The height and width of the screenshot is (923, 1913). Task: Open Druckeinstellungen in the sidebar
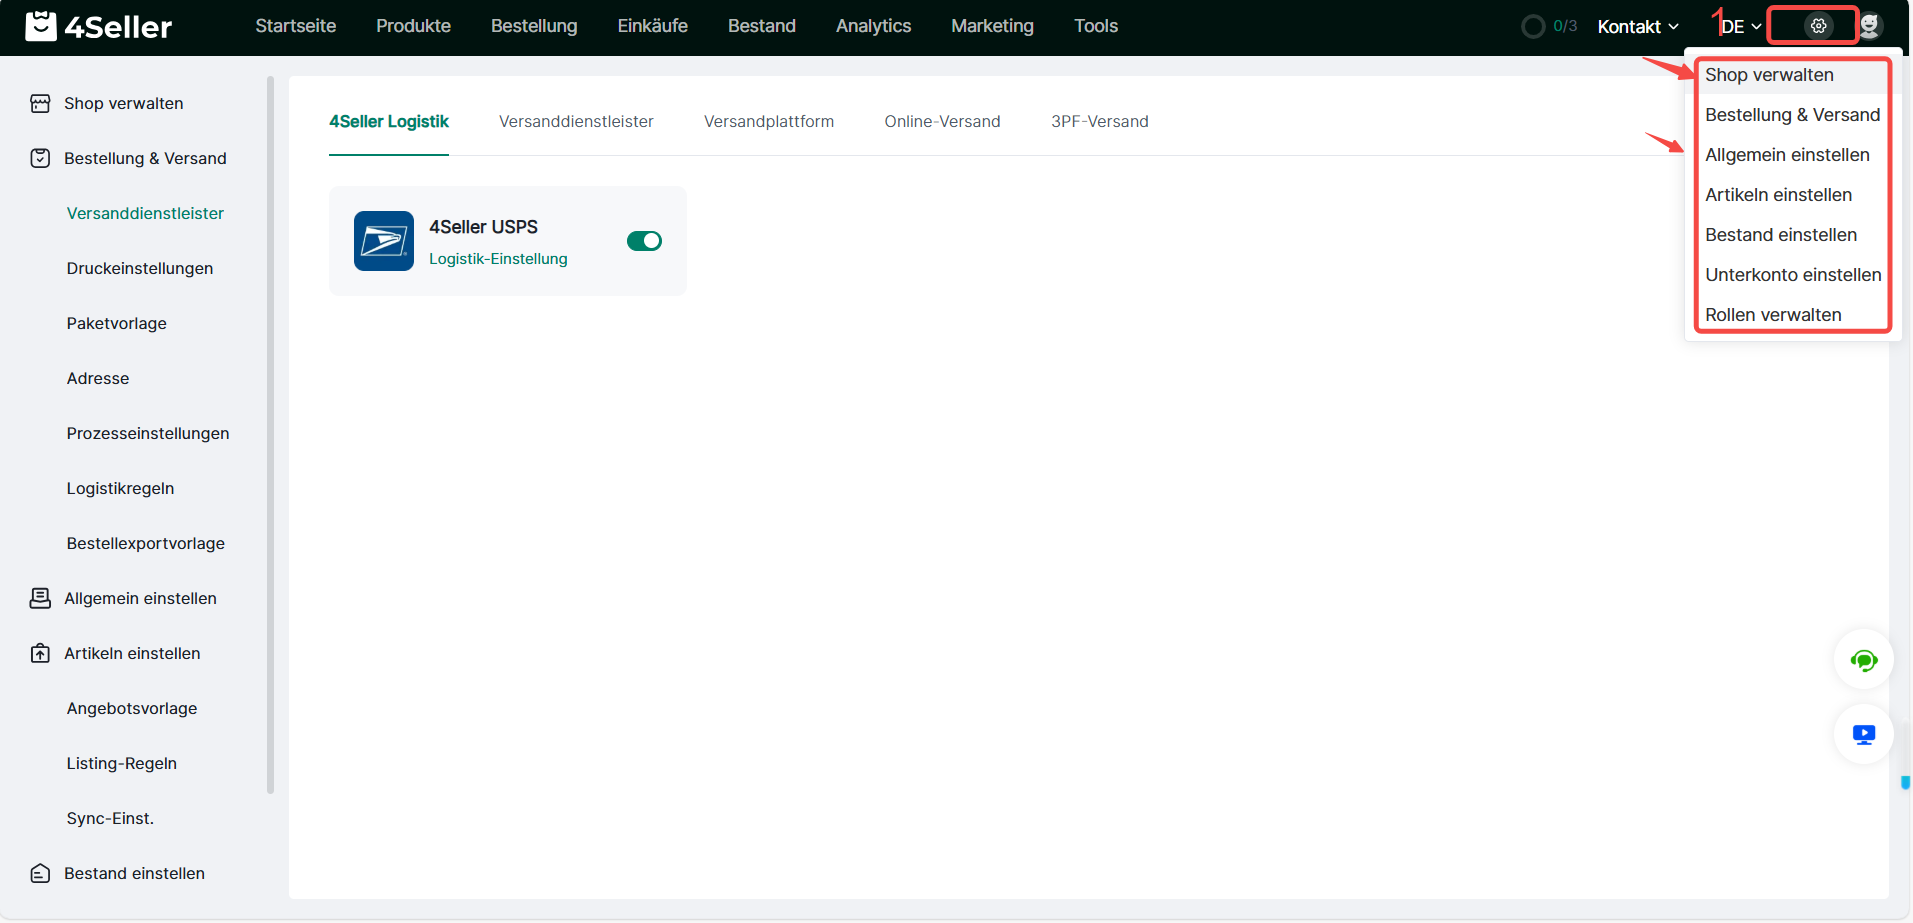[x=140, y=269]
